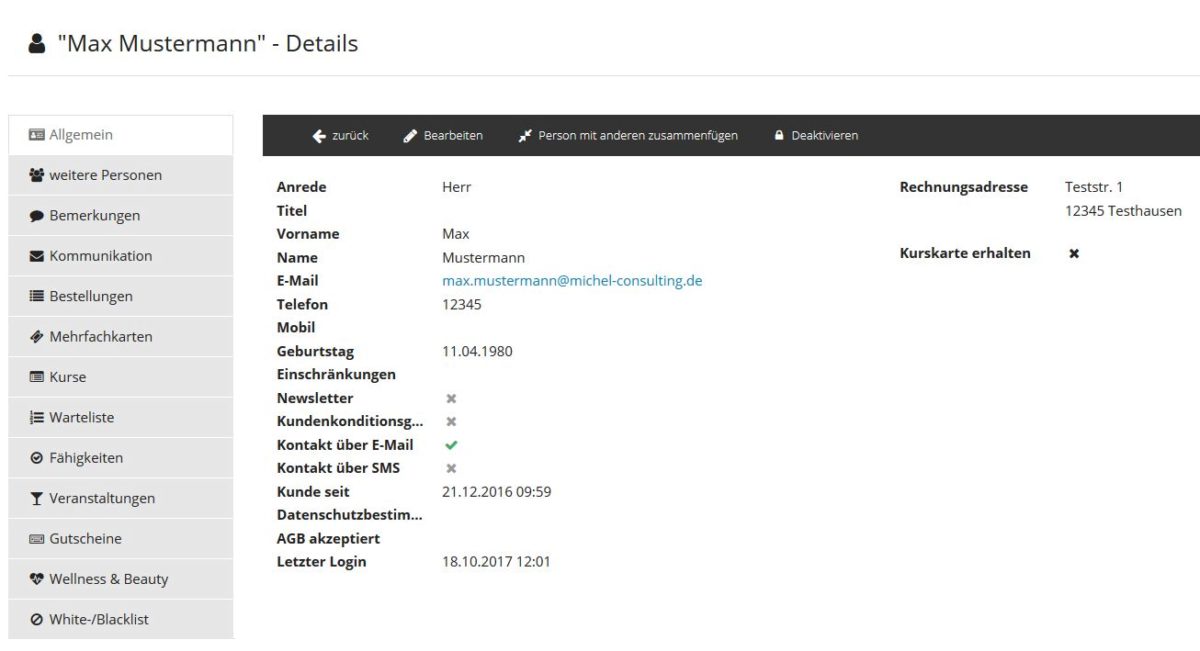Screen dimensions: 1200x651
Task: Click the Fähigkeiten check-circle icon
Action: pos(37,458)
